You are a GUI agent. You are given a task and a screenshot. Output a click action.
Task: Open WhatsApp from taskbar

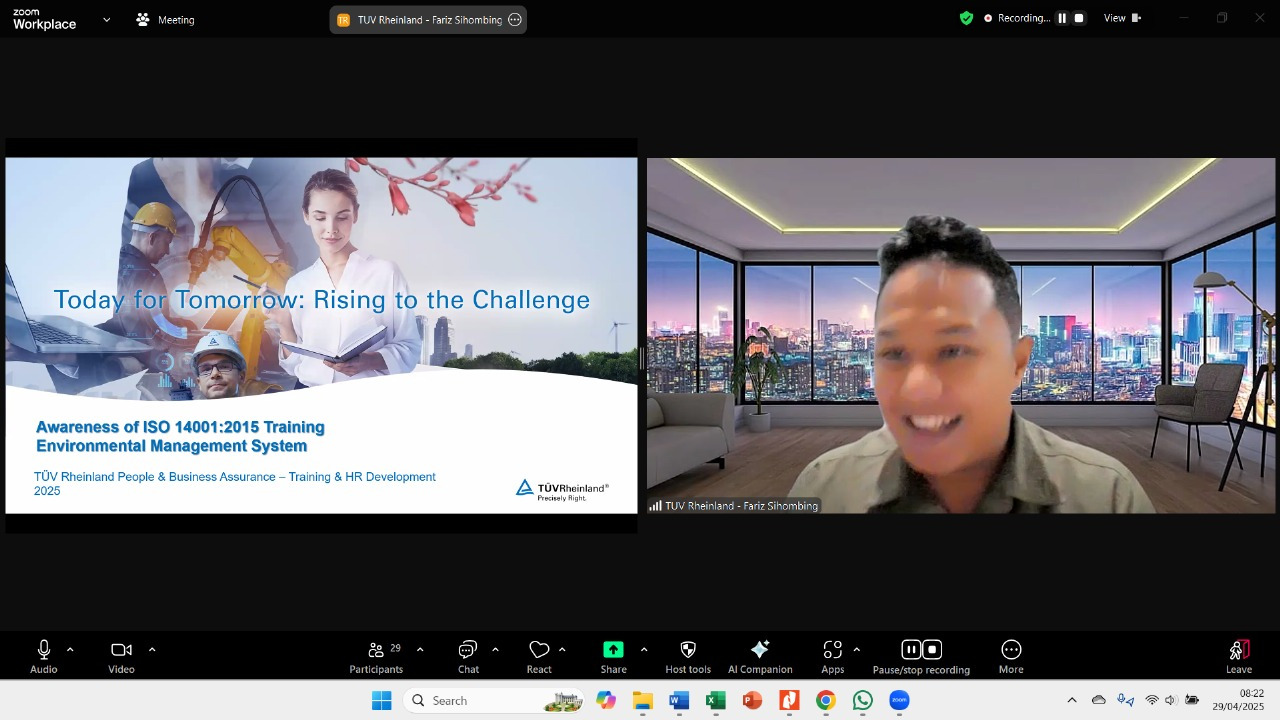(863, 701)
